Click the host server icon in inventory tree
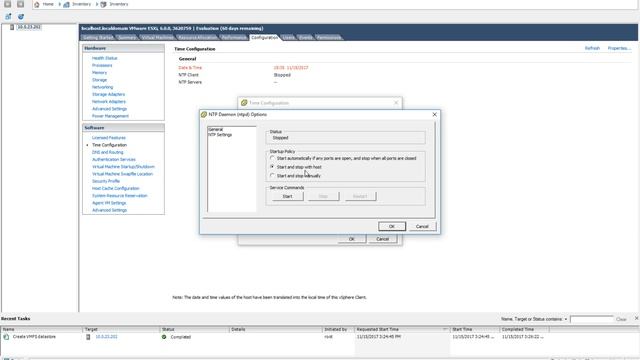 [12, 27]
